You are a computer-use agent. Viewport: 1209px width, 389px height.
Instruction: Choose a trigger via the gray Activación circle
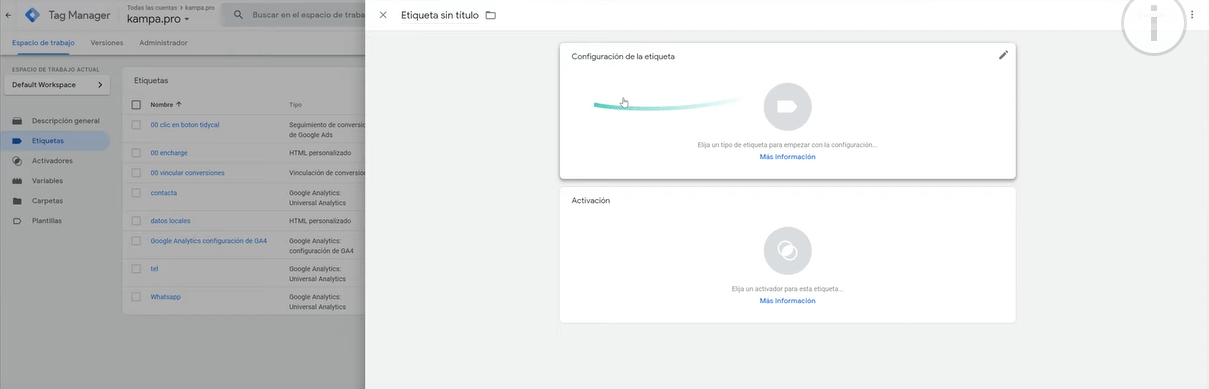pyautogui.click(x=787, y=251)
